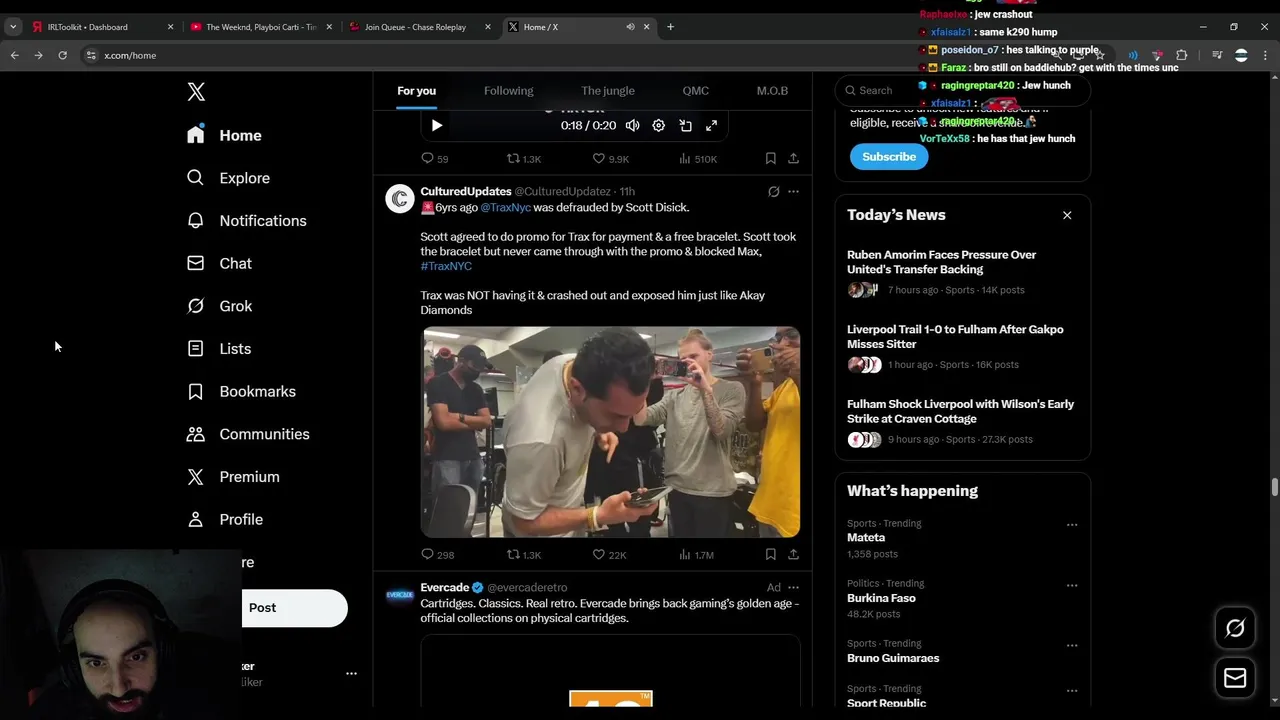This screenshot has width=1280, height=720.
Task: Open video settings gear
Action: click(x=659, y=125)
